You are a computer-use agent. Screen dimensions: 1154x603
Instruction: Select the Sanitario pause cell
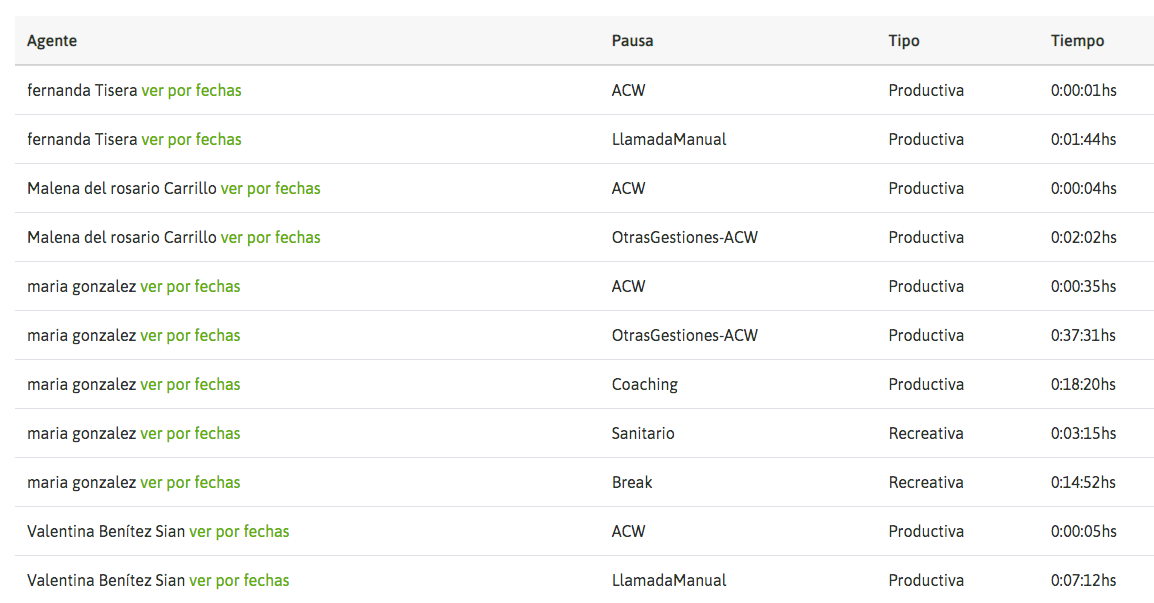tap(643, 433)
